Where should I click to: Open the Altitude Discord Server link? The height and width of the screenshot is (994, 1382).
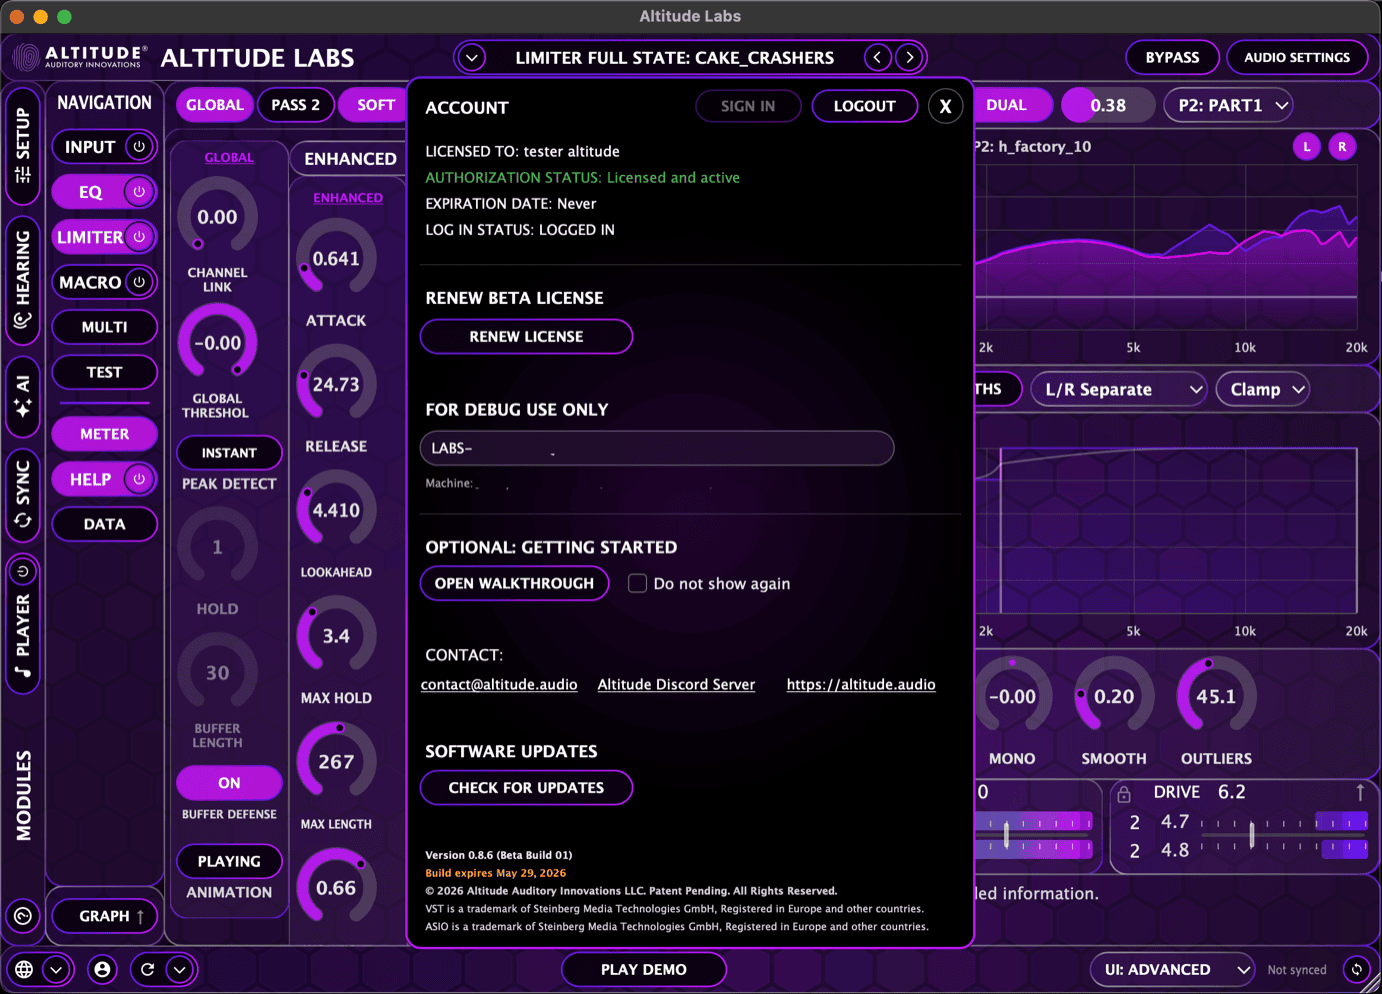(676, 685)
